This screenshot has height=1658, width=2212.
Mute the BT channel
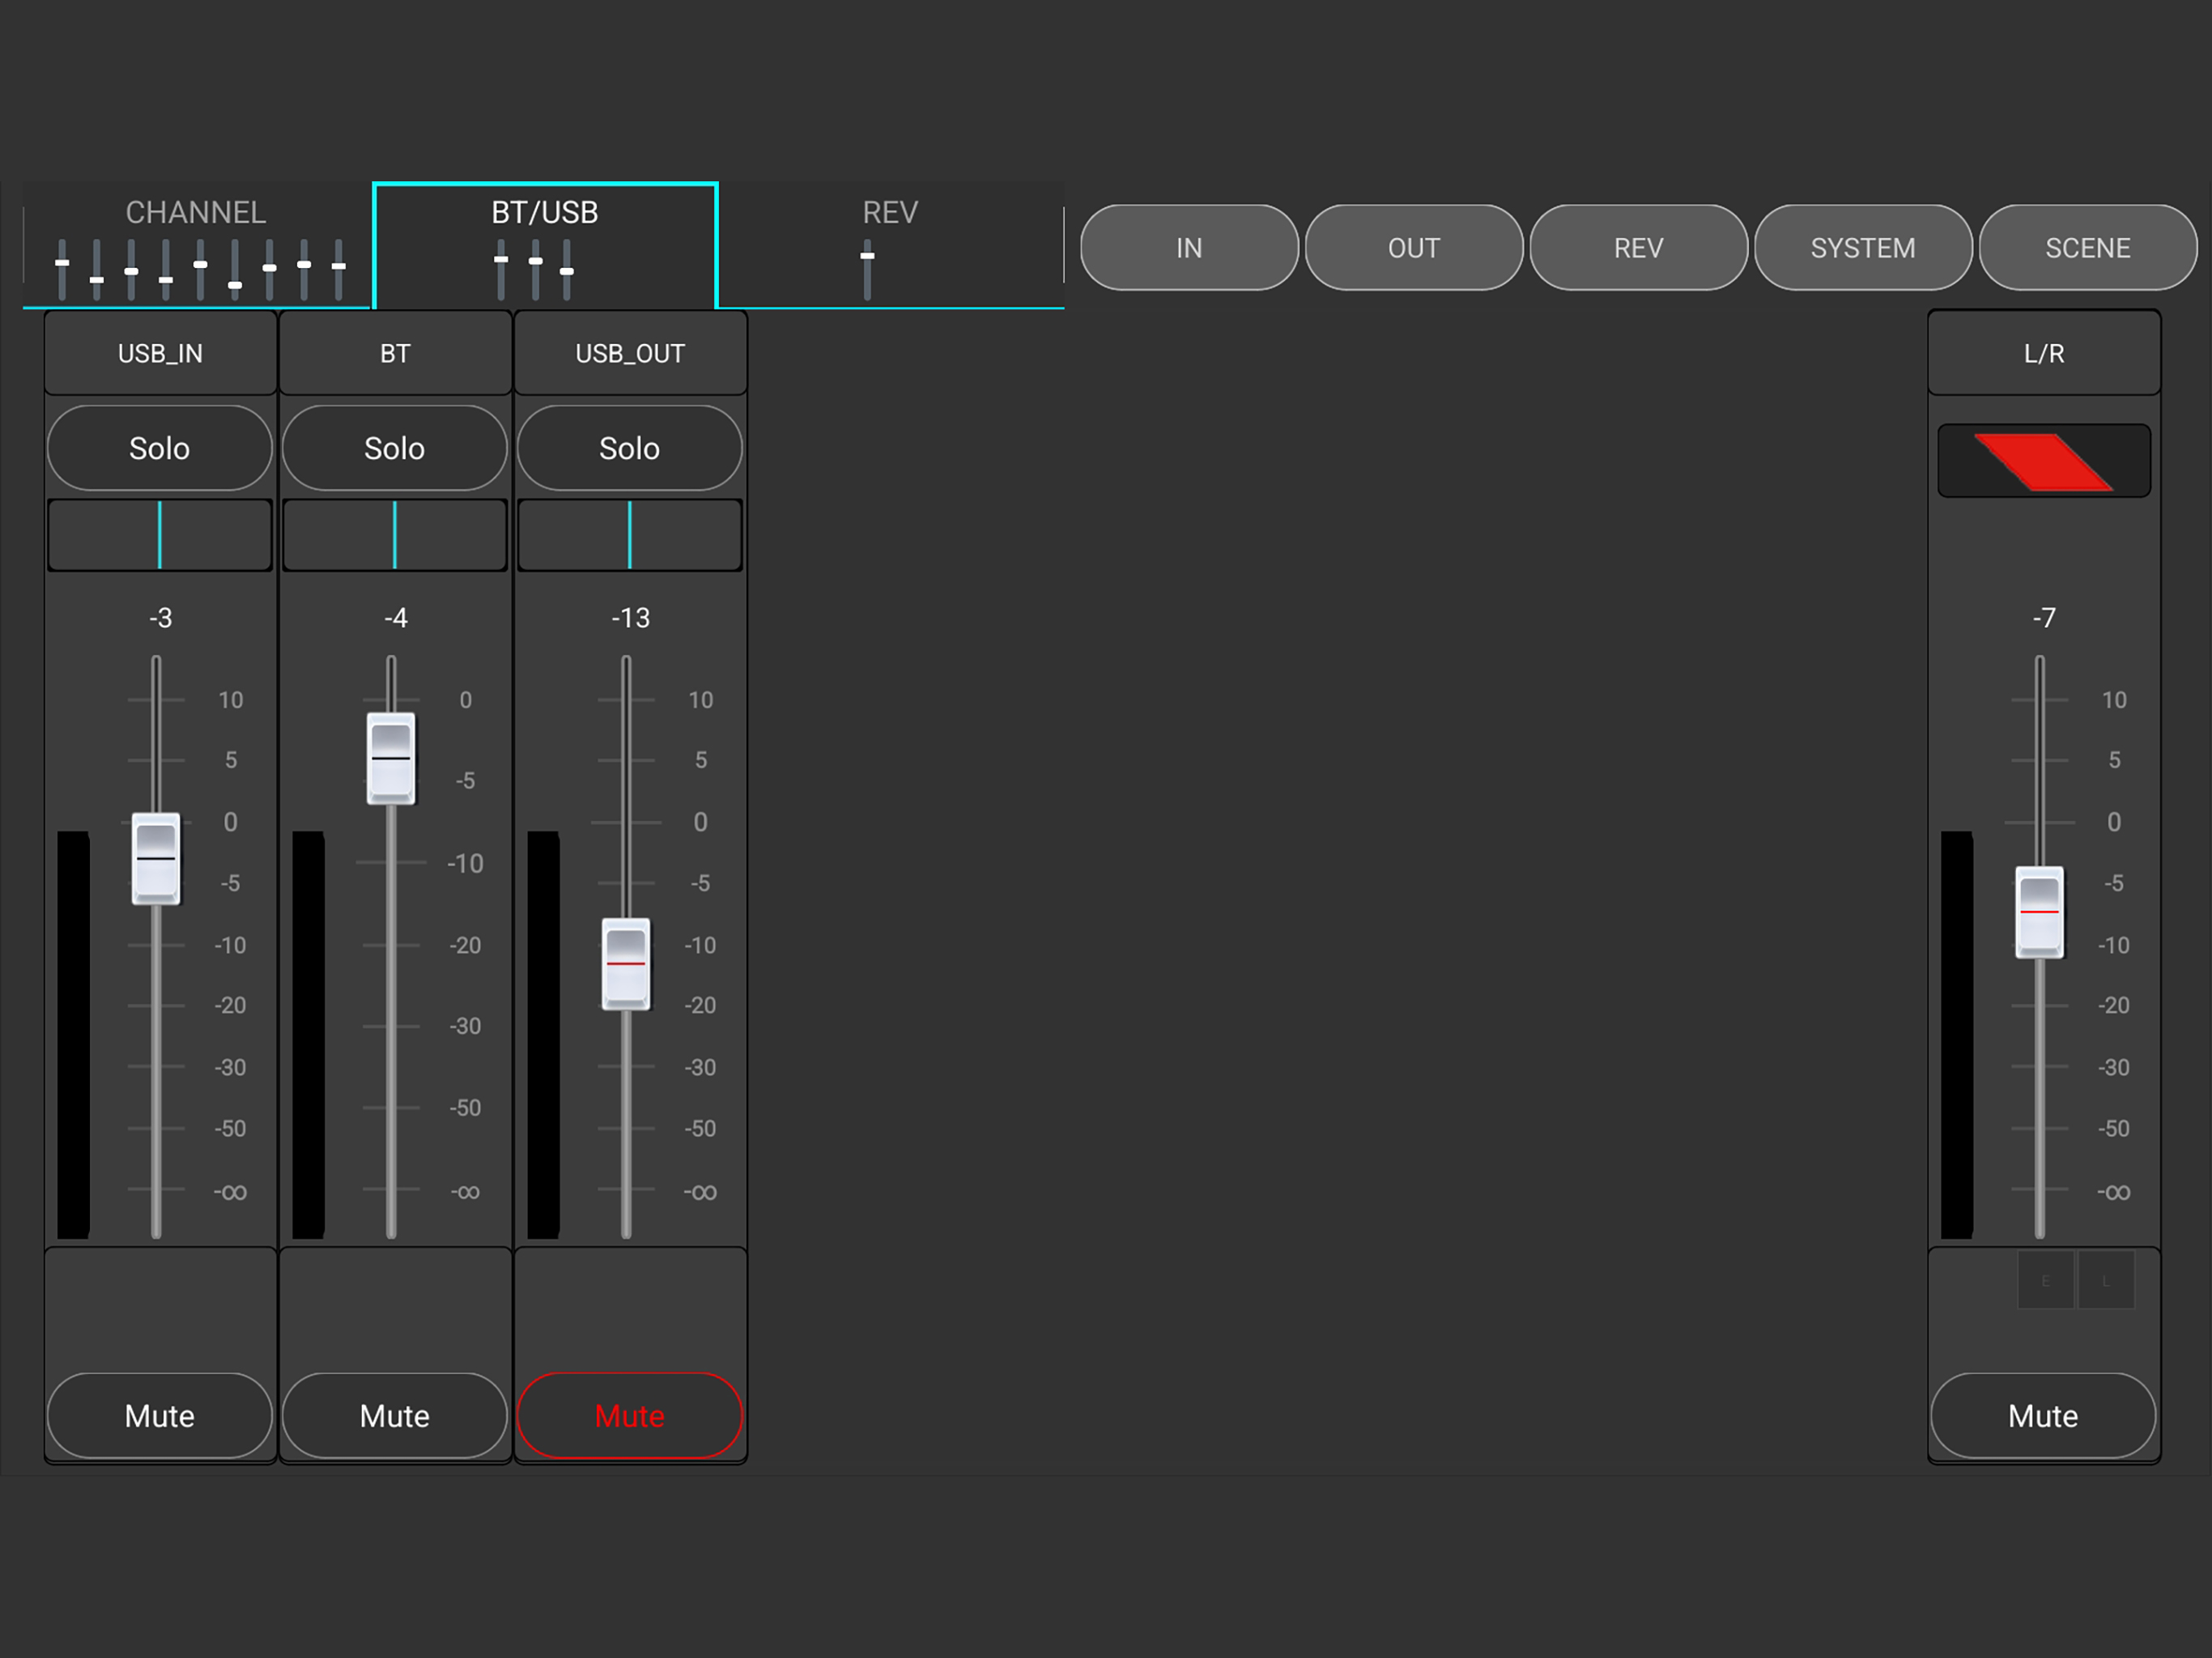pos(395,1415)
